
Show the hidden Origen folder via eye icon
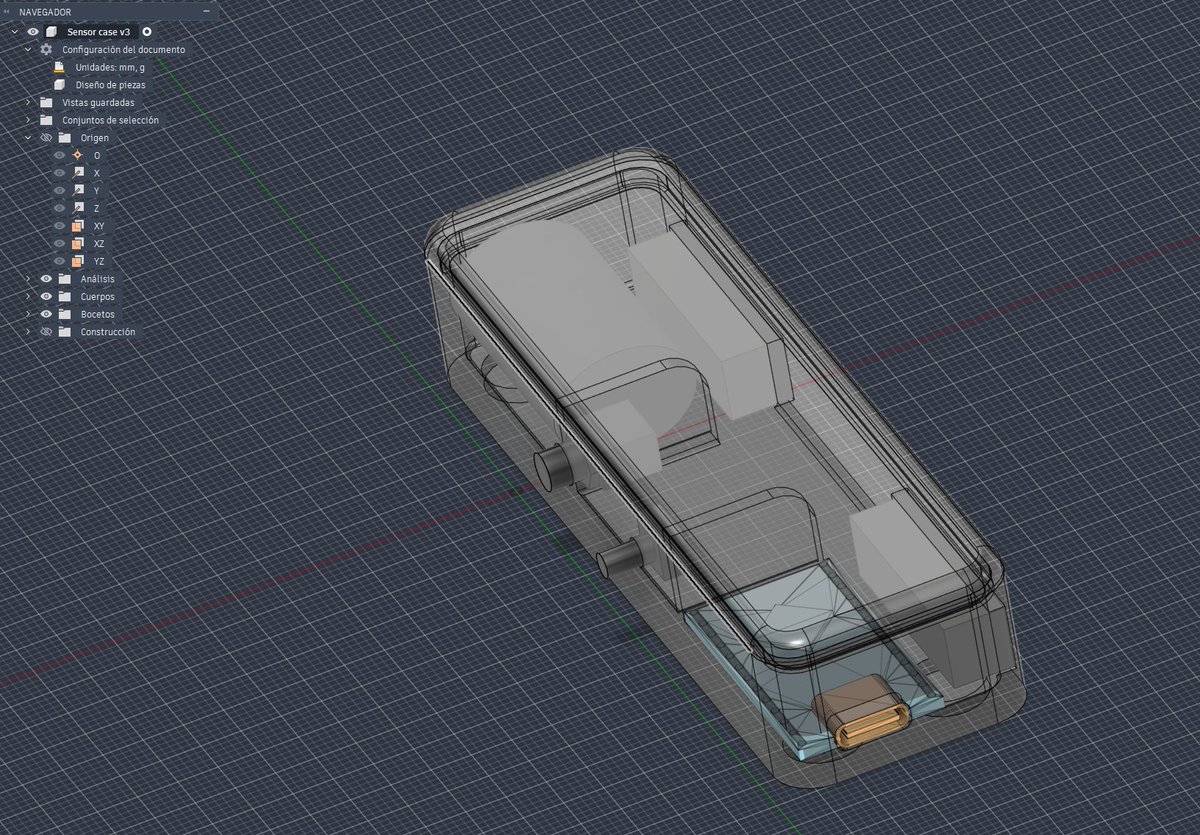point(46,137)
